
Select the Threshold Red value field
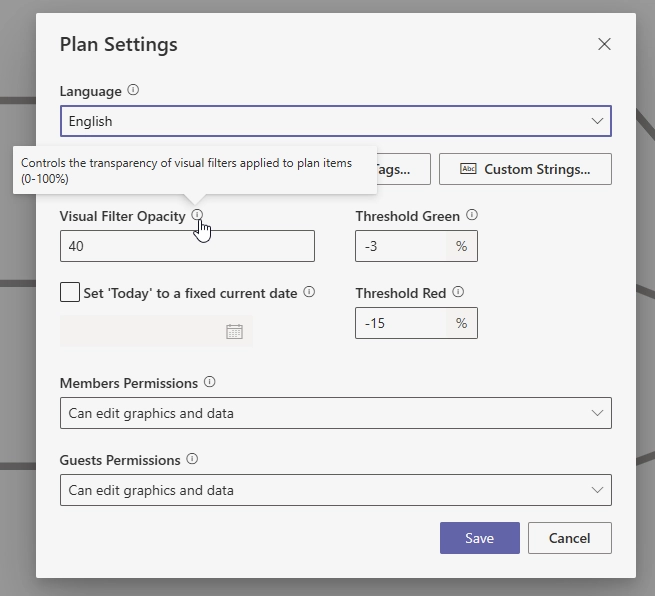400,323
